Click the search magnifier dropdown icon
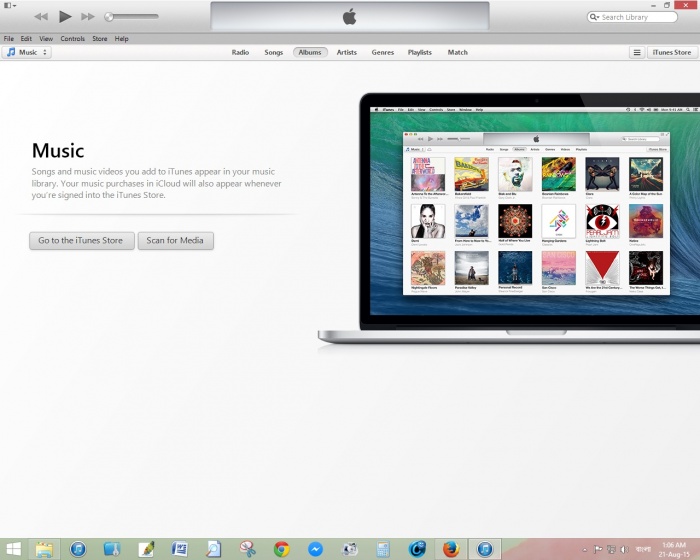This screenshot has height=560, width=700. click(595, 17)
